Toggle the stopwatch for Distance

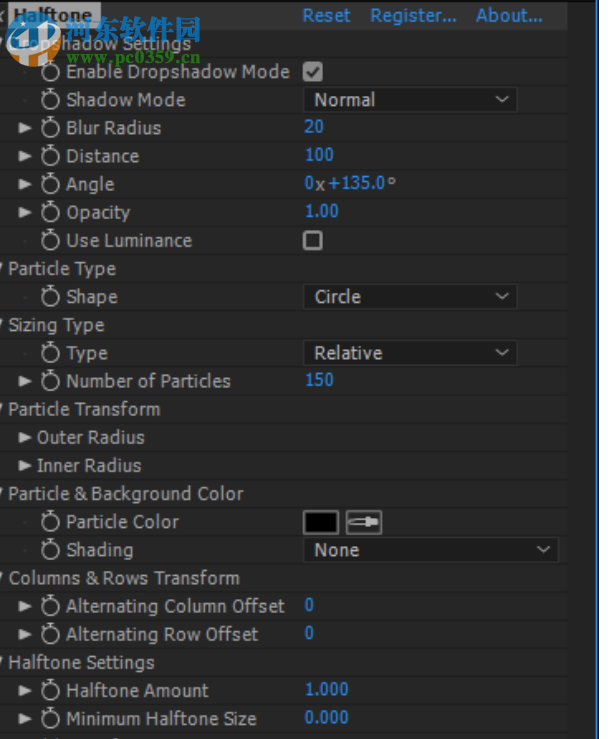click(x=51, y=156)
